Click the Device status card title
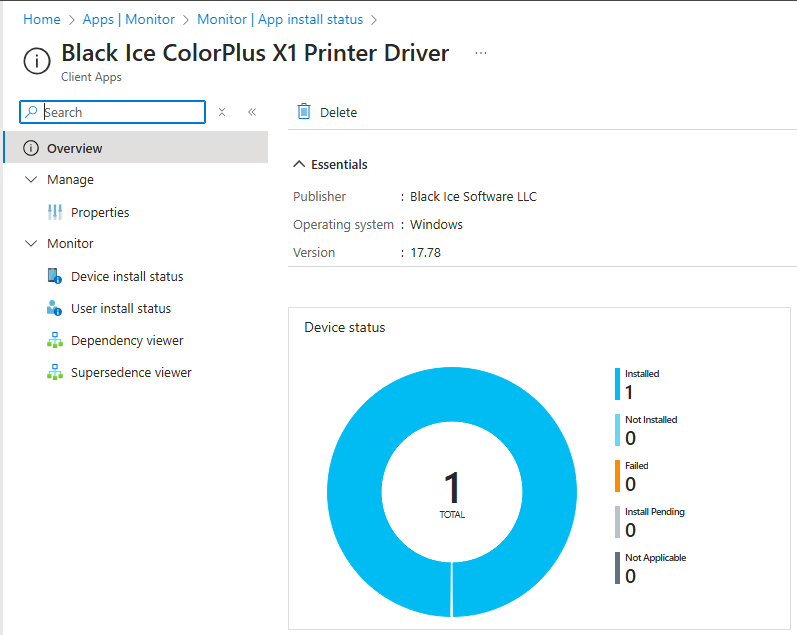Screen dimensions: 797x635 coord(345,327)
